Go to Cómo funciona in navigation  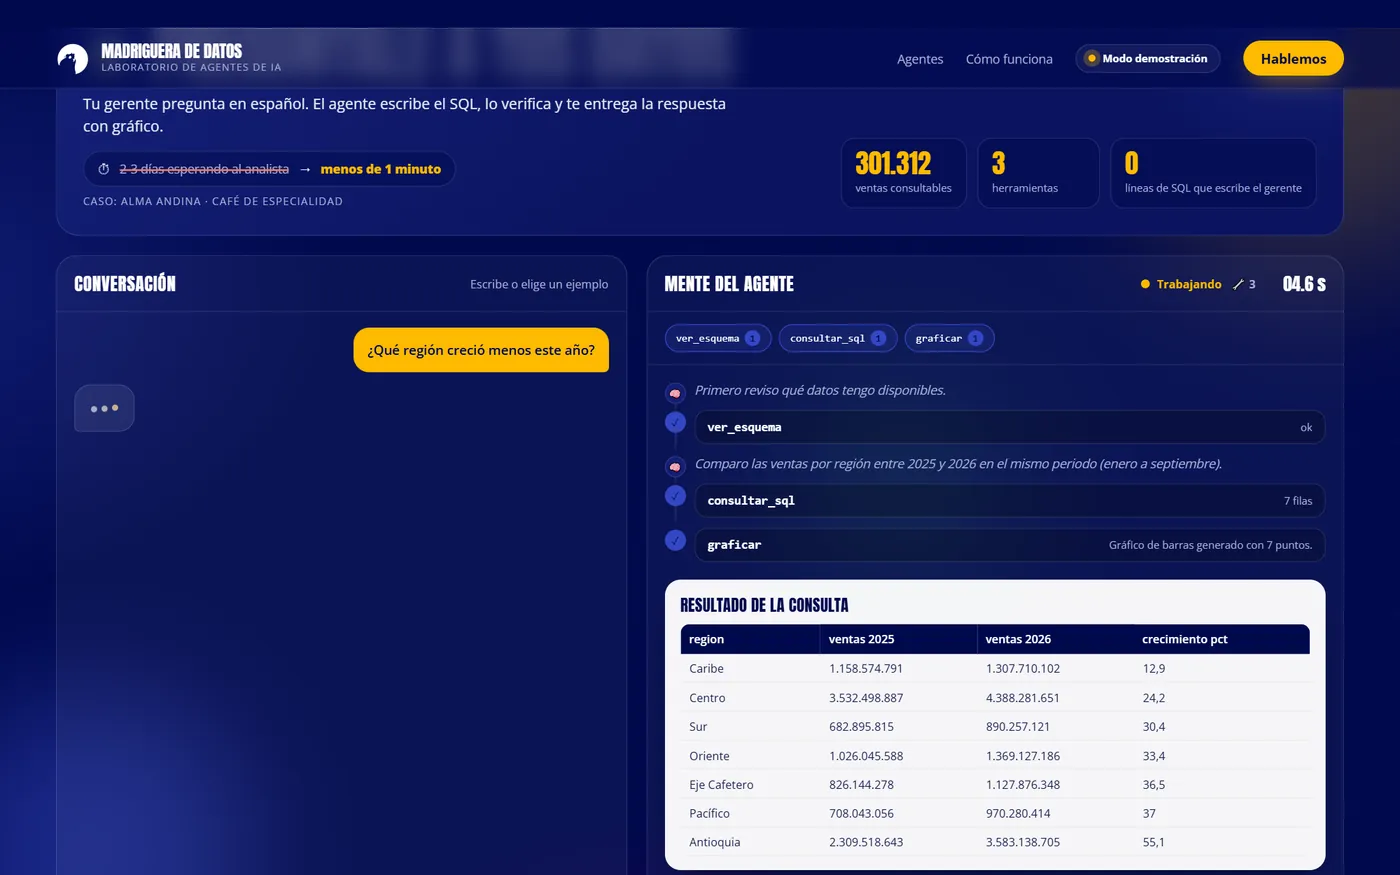click(1009, 59)
